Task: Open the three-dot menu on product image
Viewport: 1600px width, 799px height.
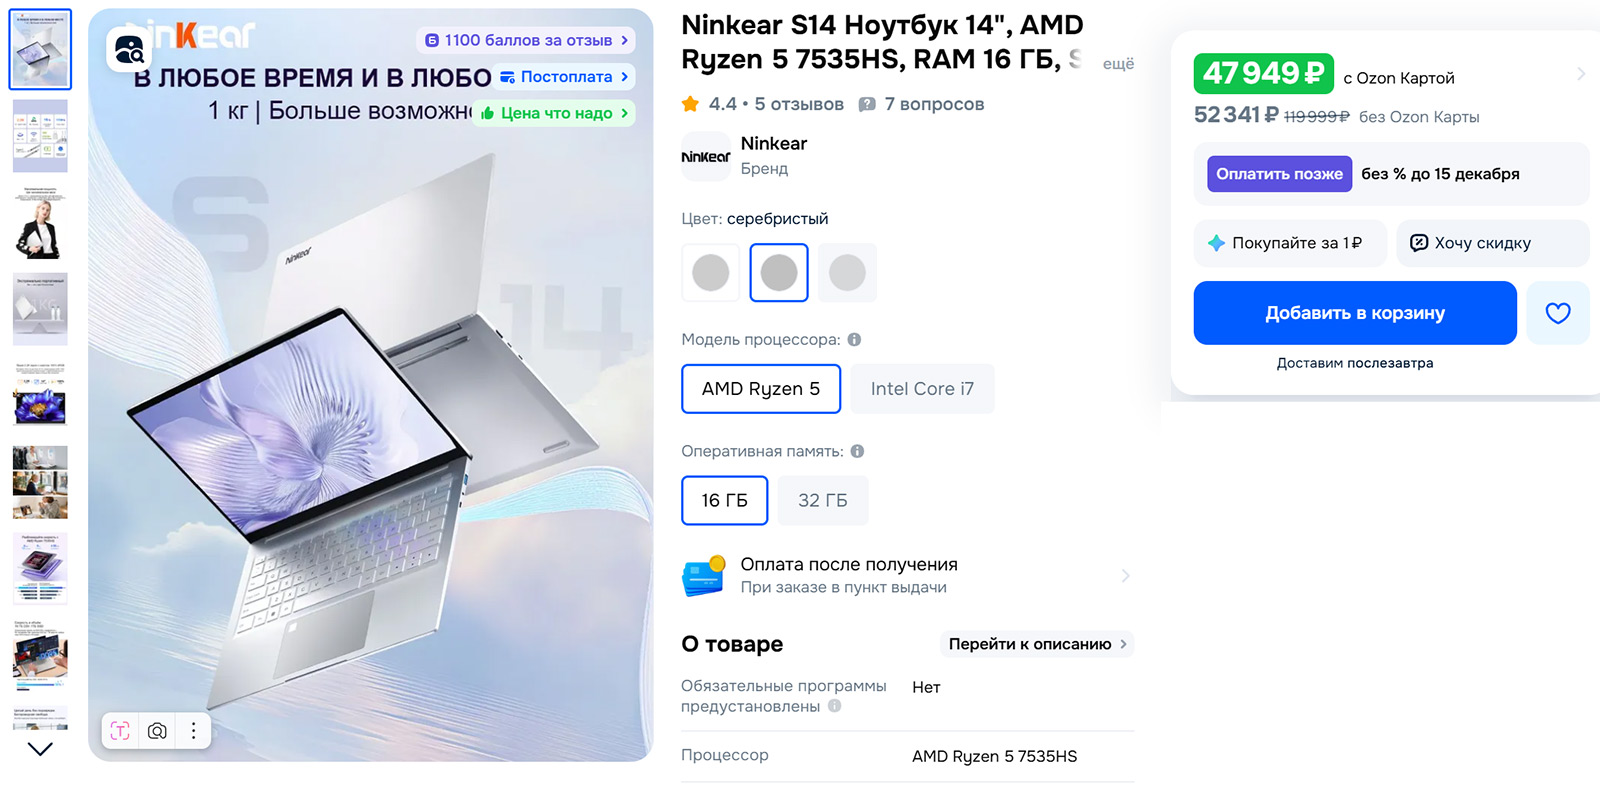Action: point(194,731)
